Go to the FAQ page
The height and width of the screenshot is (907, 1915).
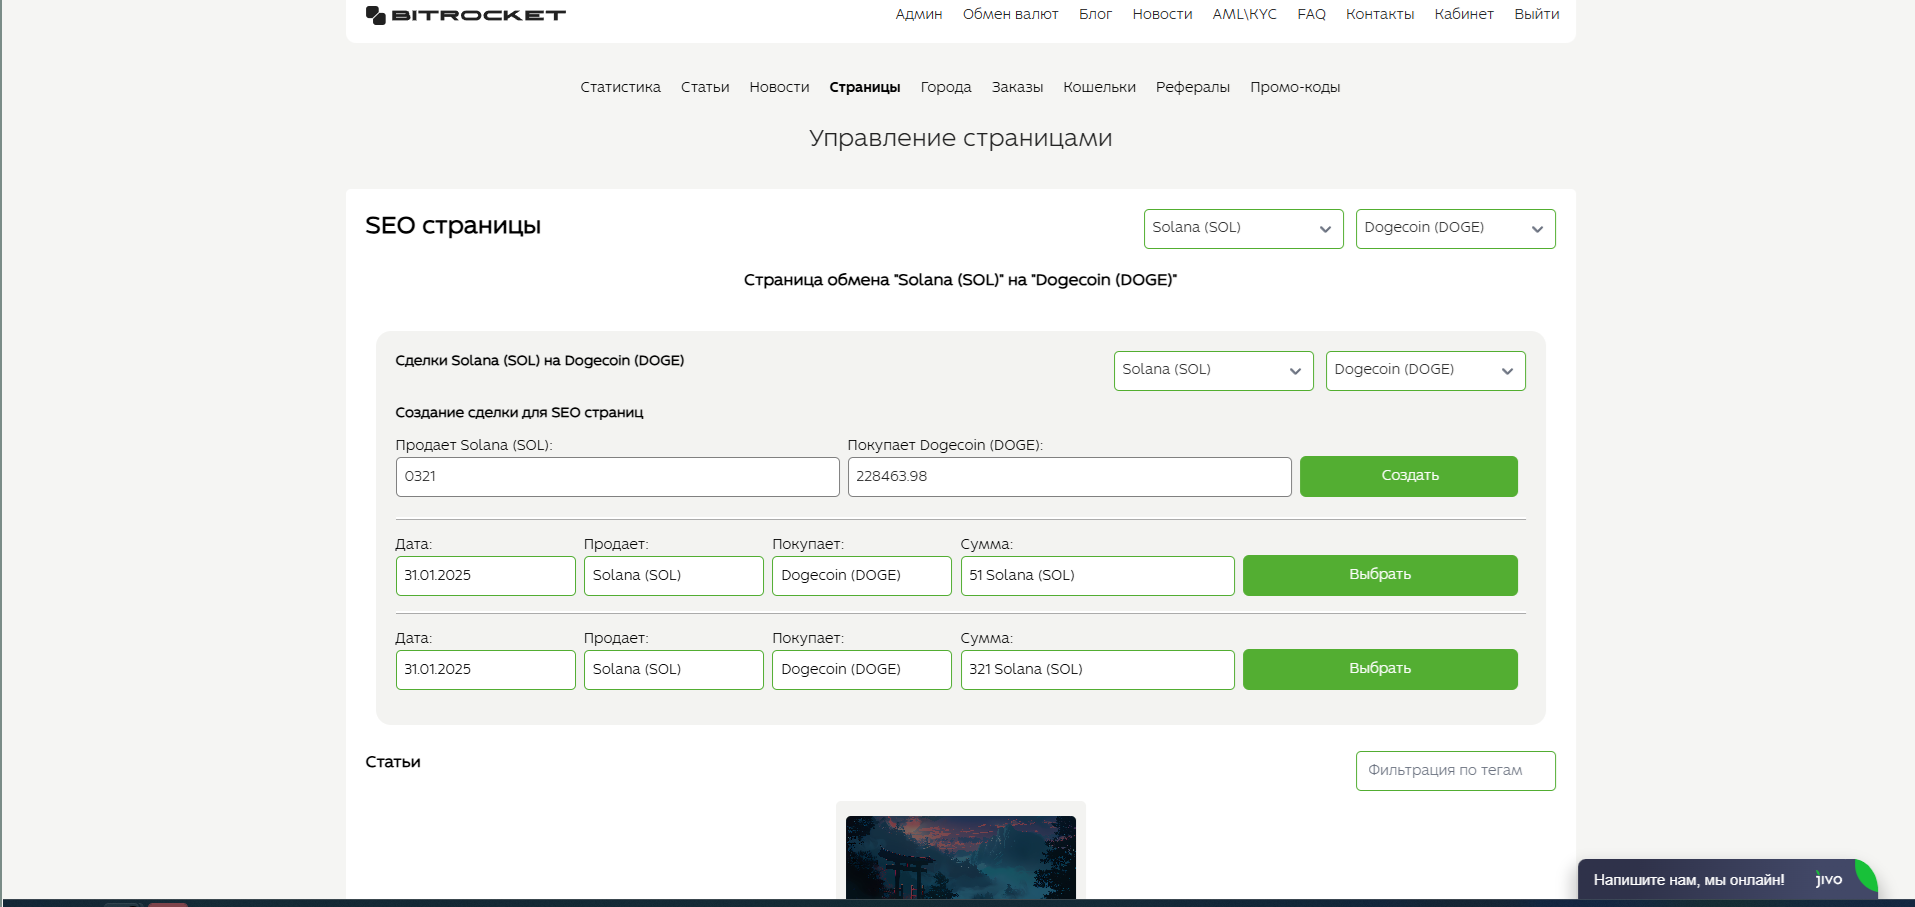pos(1311,14)
